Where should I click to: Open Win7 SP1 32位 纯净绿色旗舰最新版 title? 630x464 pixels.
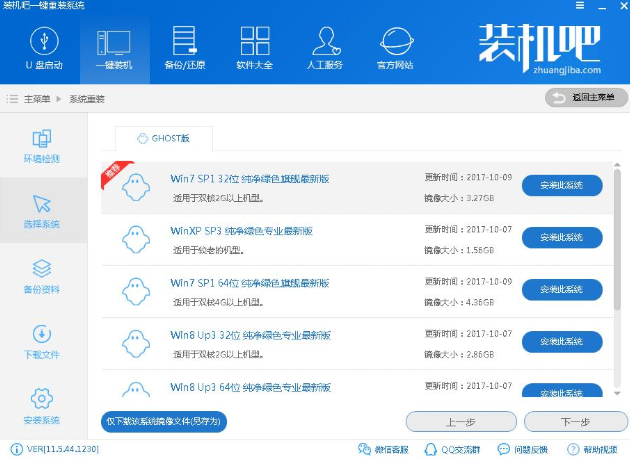(250, 179)
